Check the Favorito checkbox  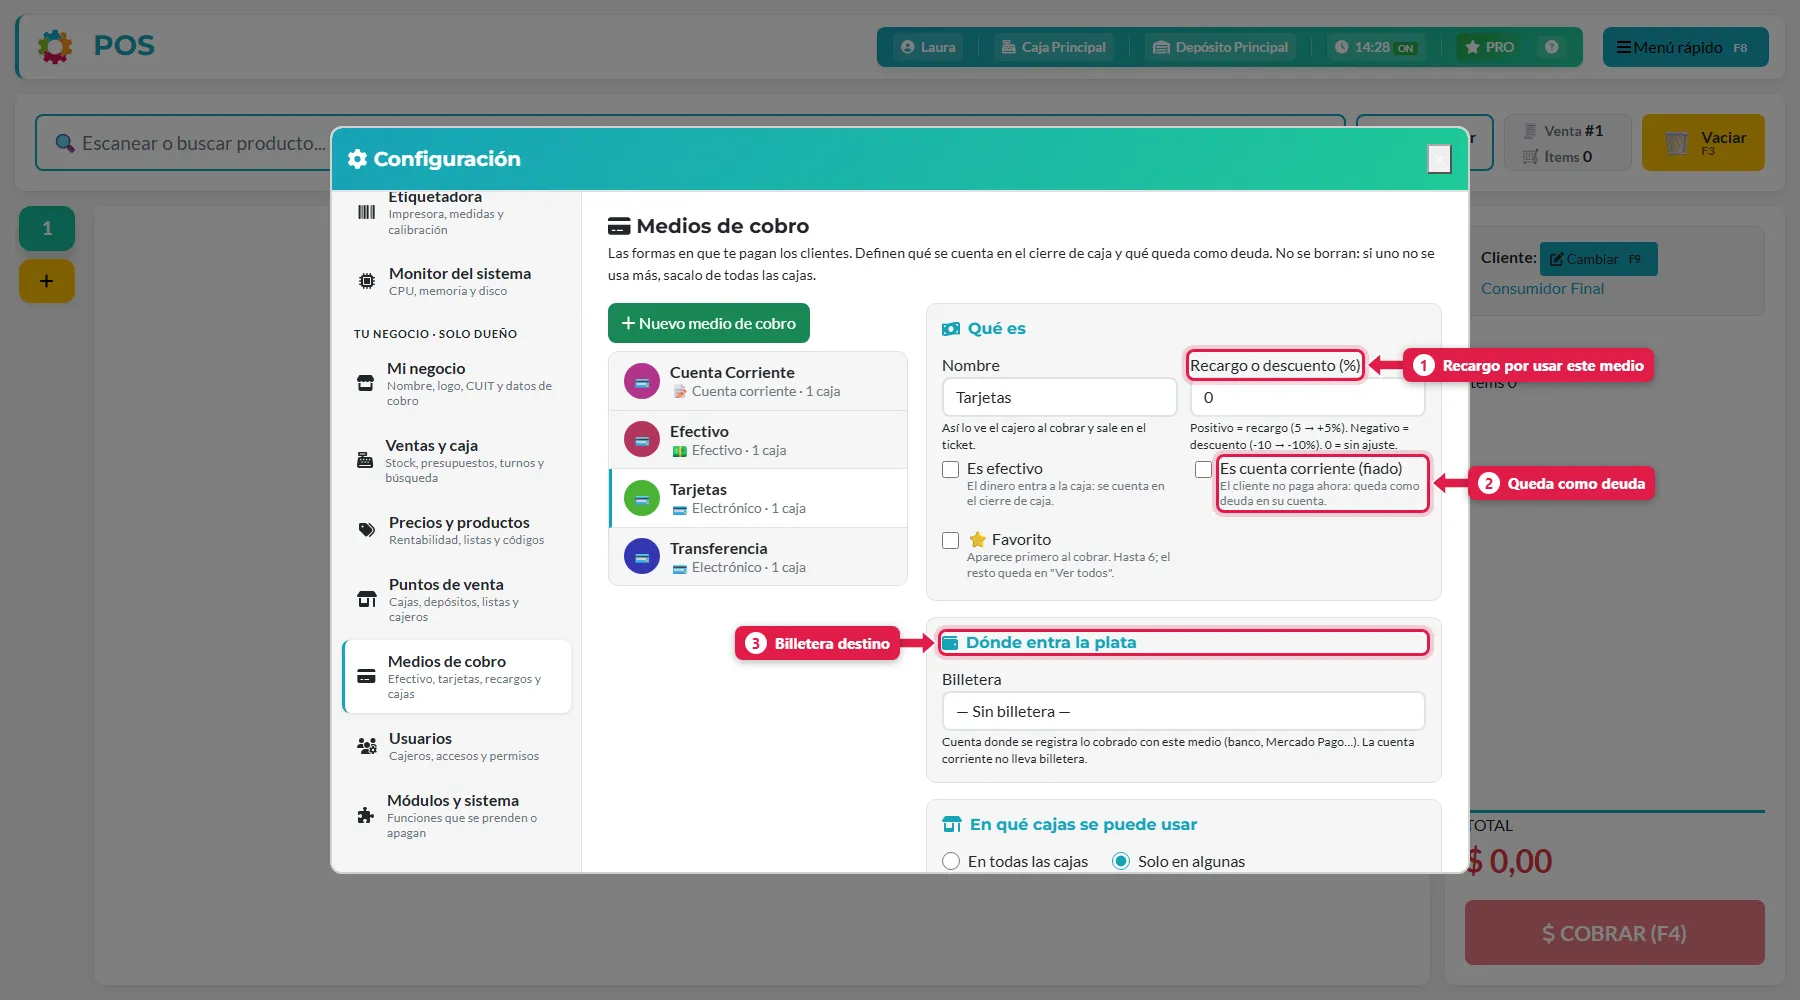tap(951, 540)
